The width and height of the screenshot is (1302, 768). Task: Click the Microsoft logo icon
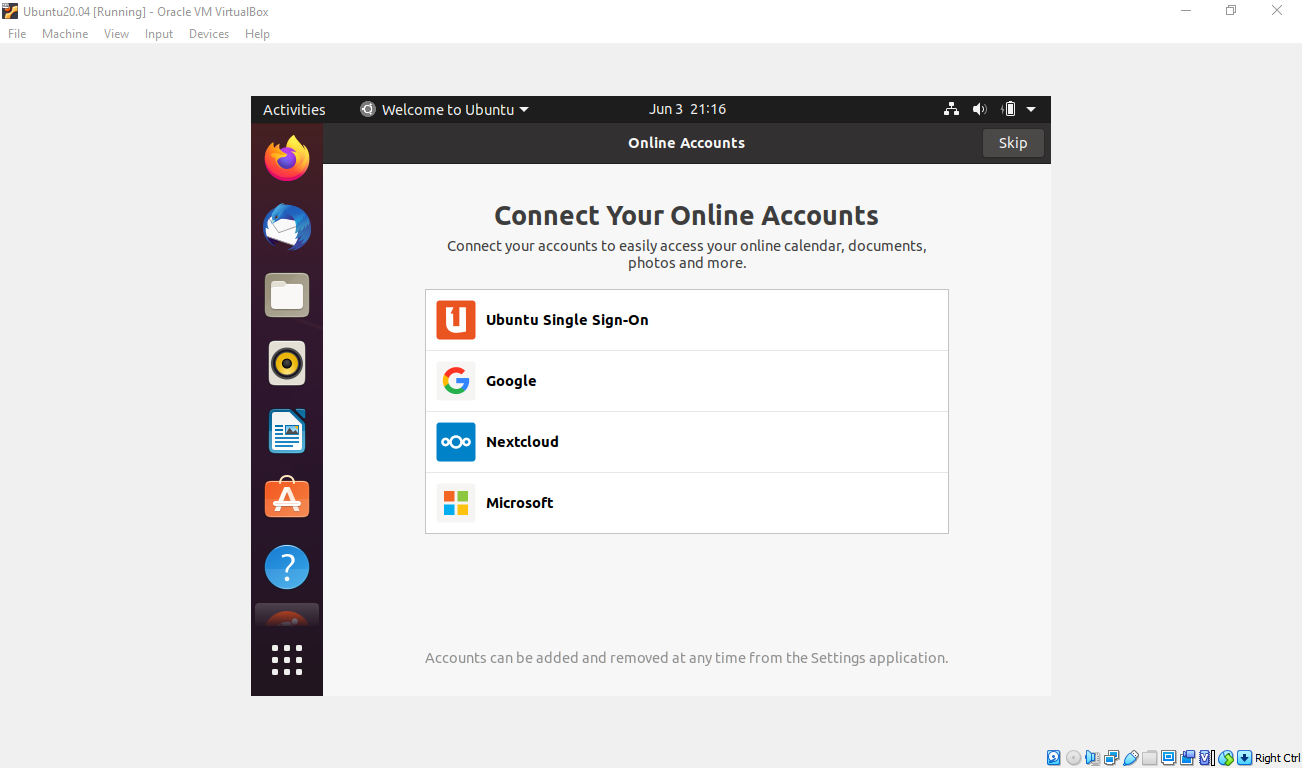point(456,503)
